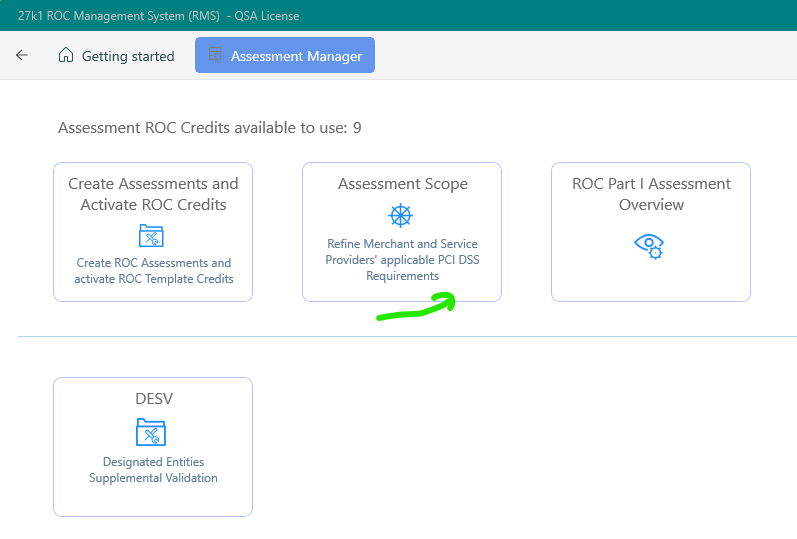Open ROC Part I Assessment Overview title
The height and width of the screenshot is (539, 797).
click(x=651, y=194)
